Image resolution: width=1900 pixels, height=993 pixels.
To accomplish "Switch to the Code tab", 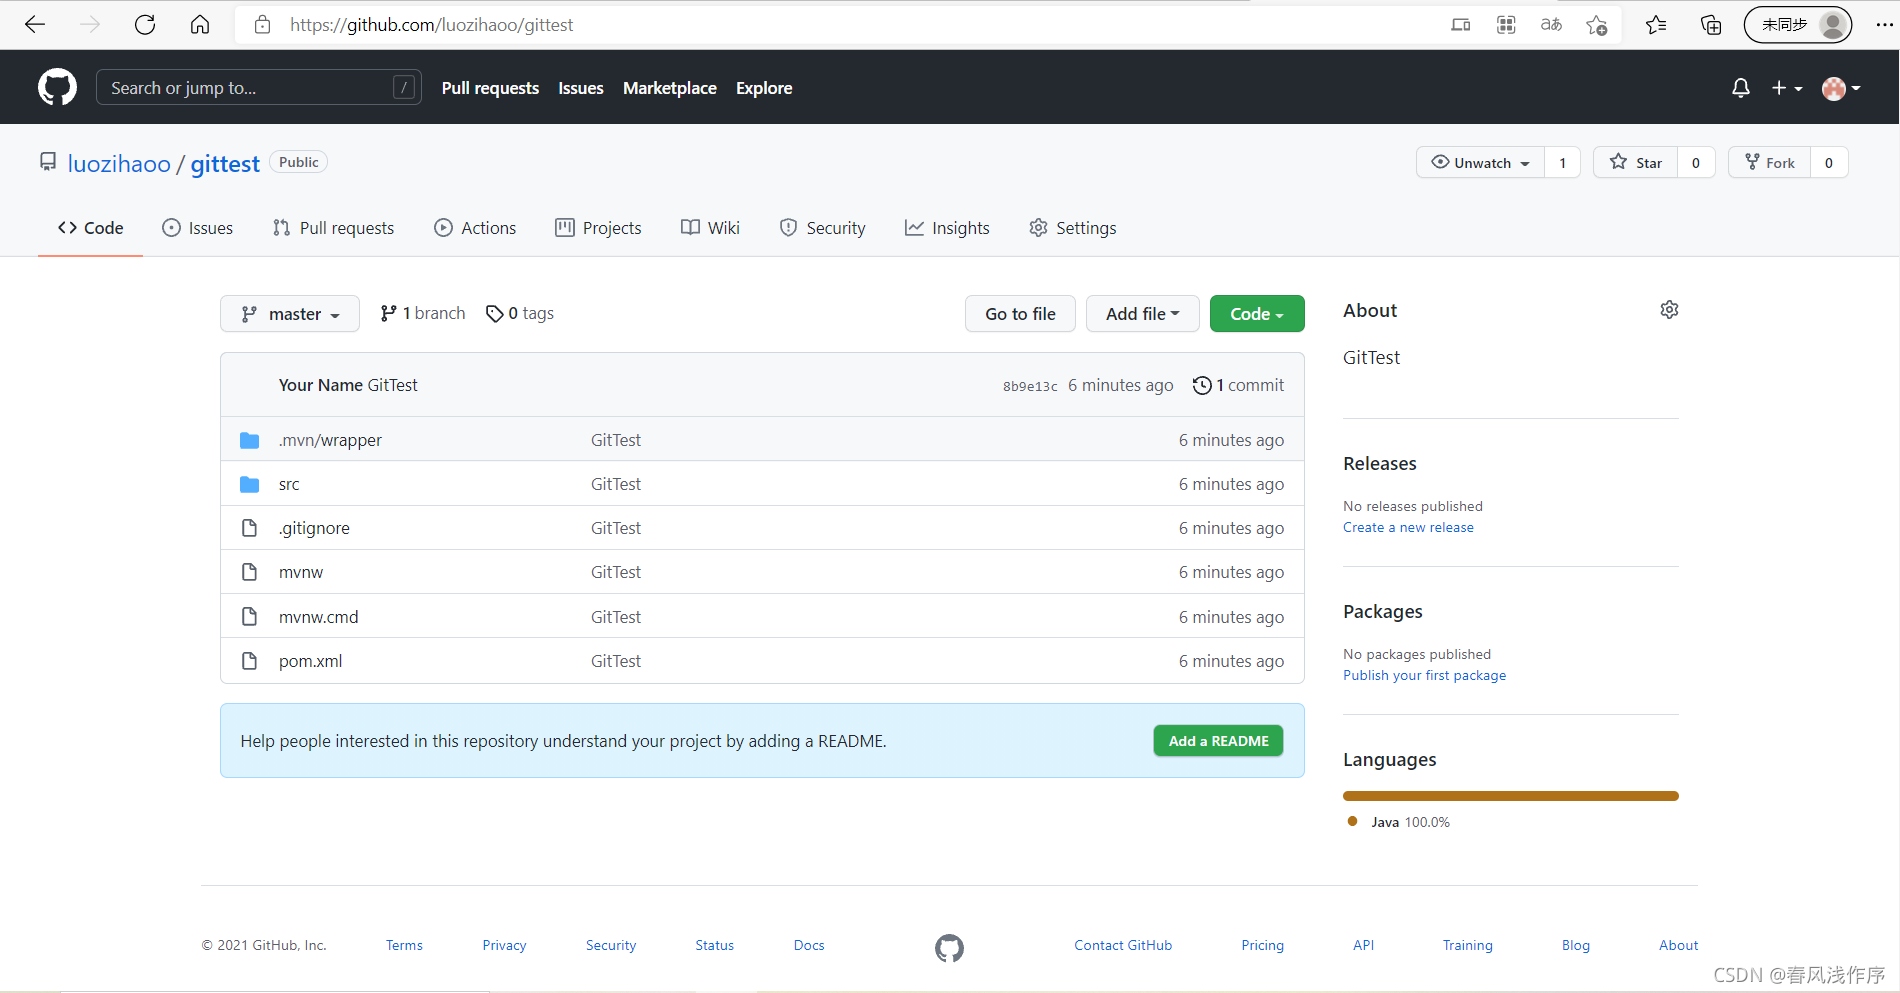I will (x=91, y=228).
